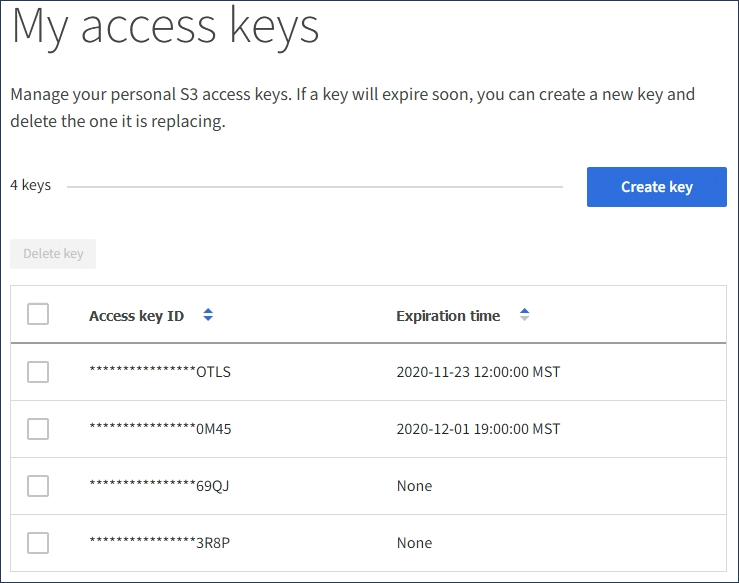Click the access key ID ending 3R8P
739x583 pixels.
coord(160,544)
